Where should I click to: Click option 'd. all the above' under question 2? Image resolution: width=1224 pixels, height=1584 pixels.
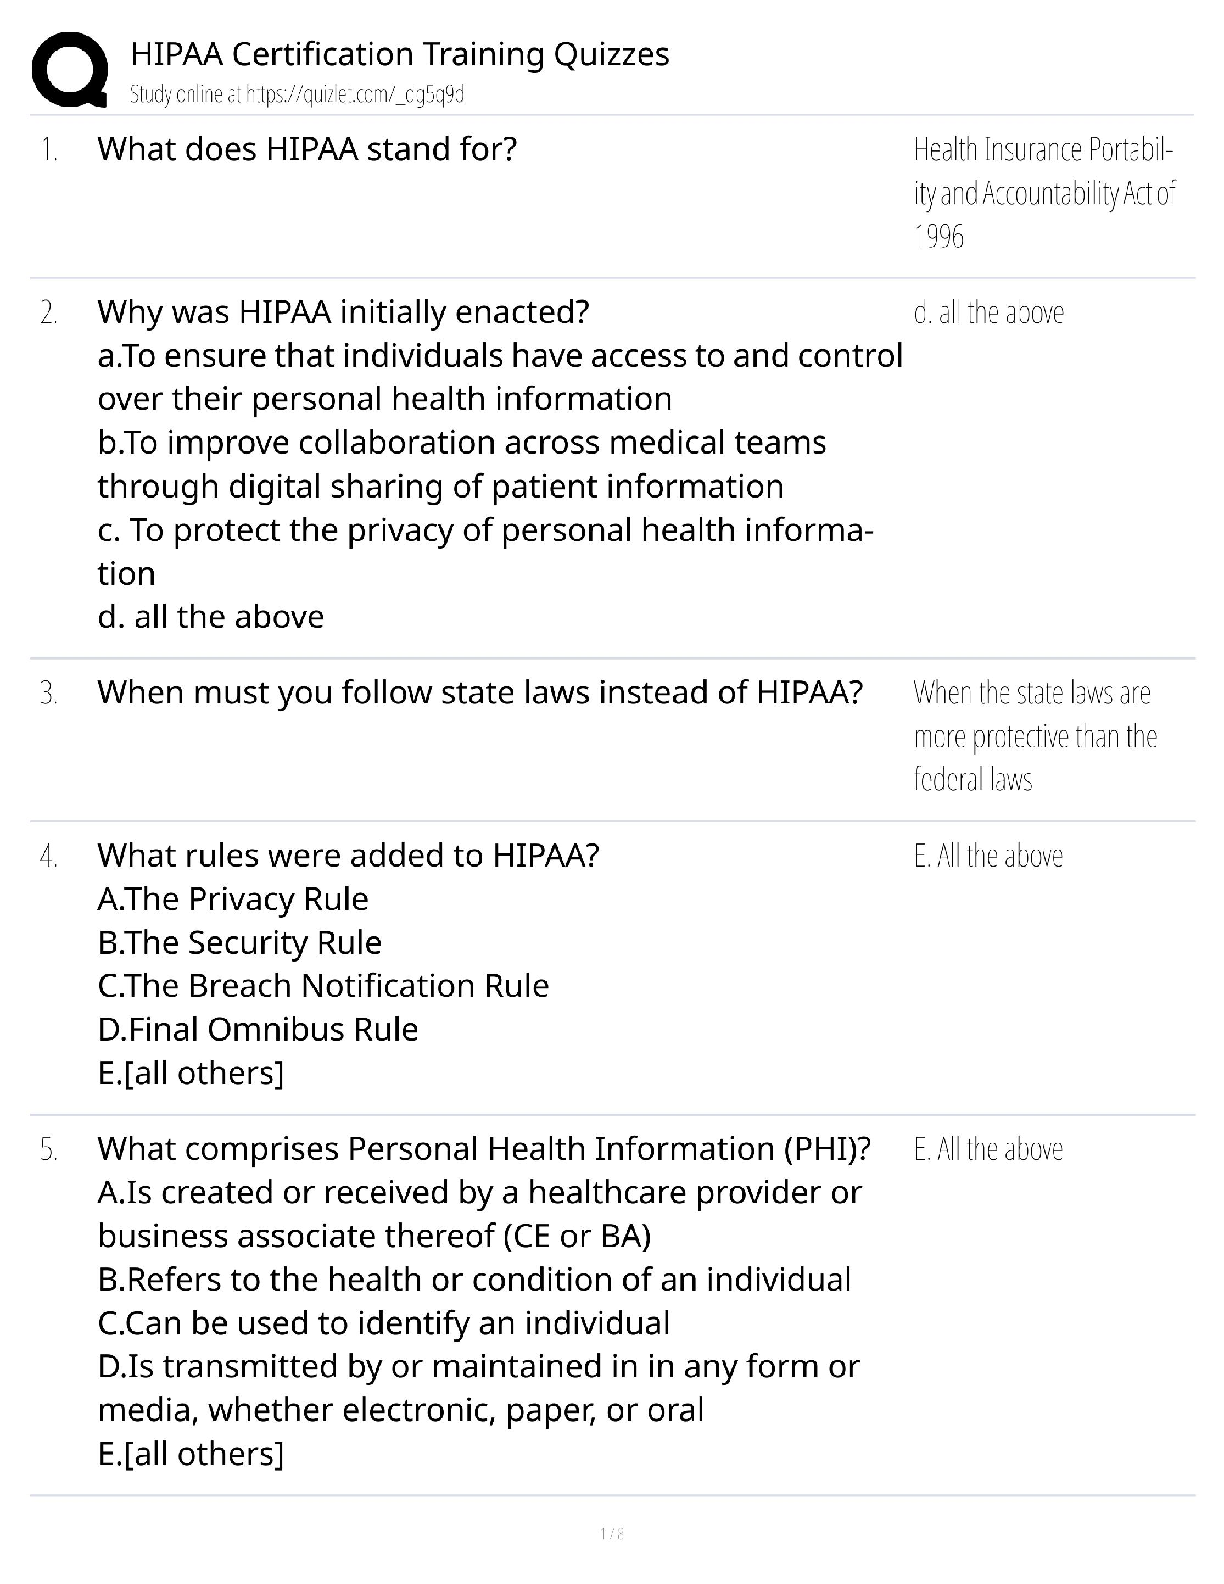point(211,617)
